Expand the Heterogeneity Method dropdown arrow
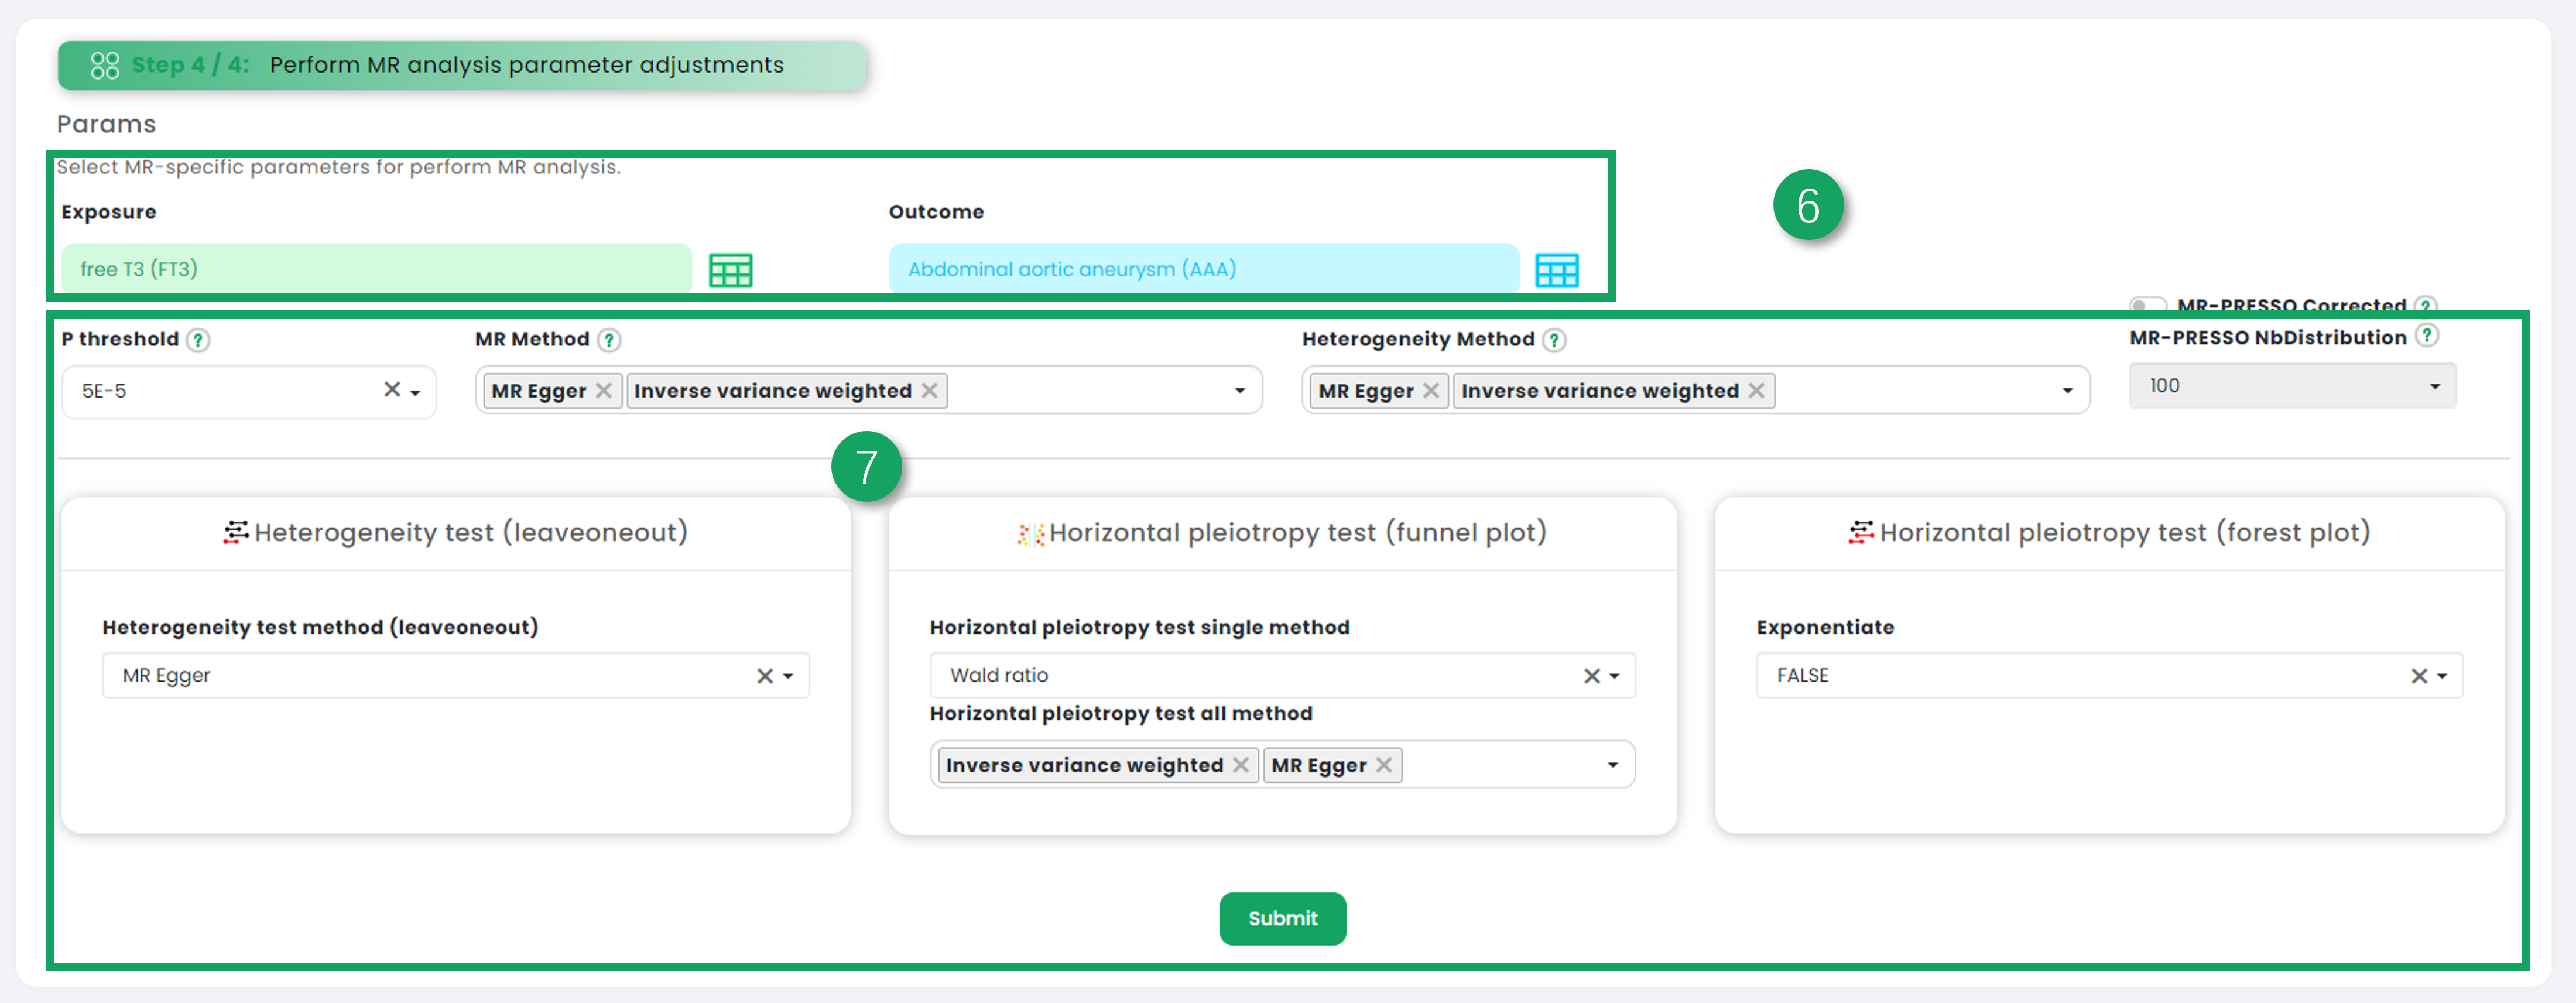 click(x=2067, y=391)
